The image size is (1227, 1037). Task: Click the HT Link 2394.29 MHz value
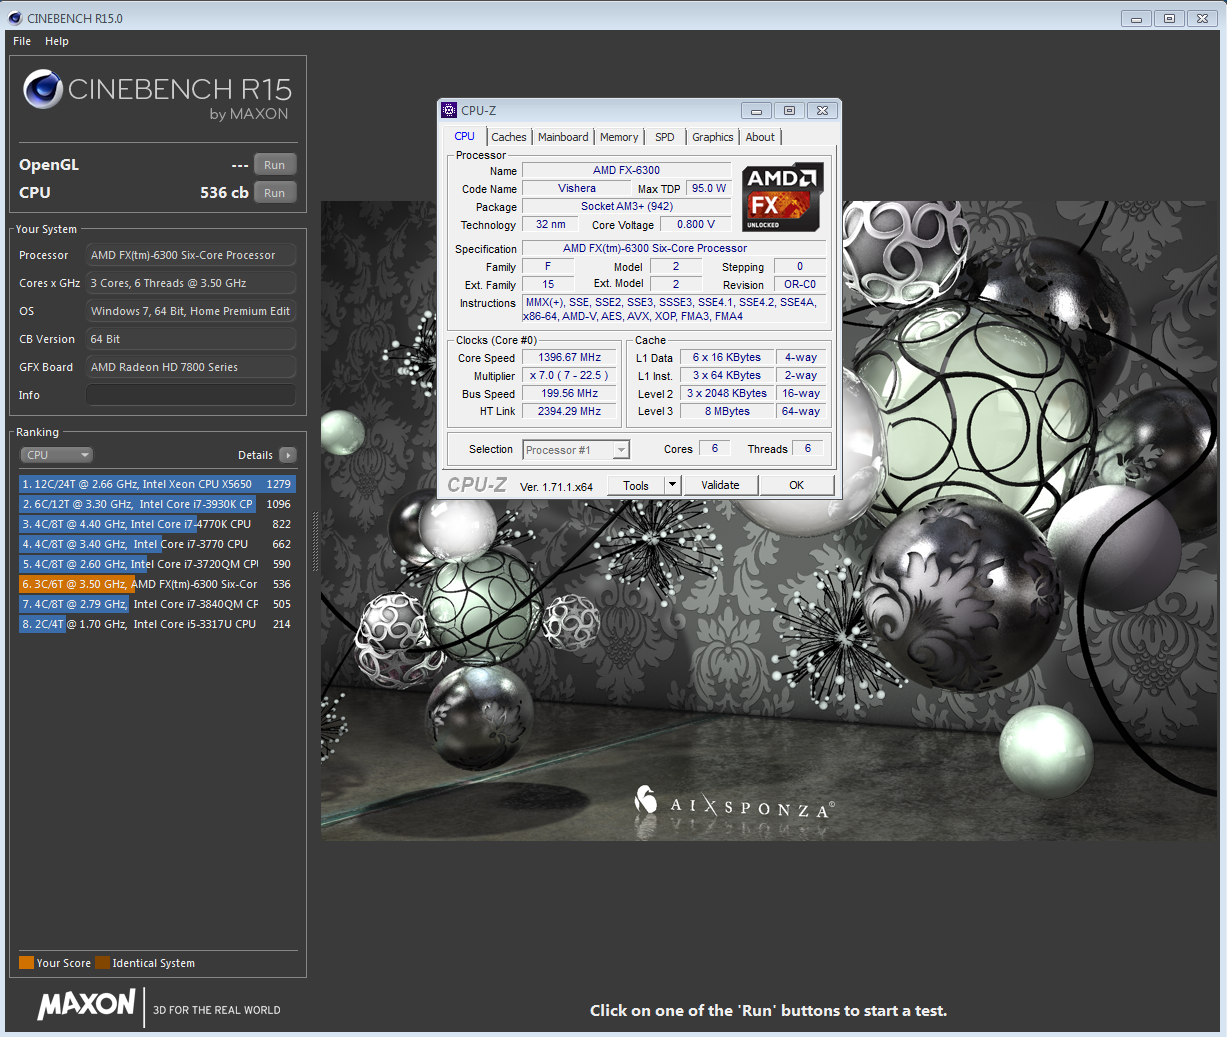click(x=570, y=411)
